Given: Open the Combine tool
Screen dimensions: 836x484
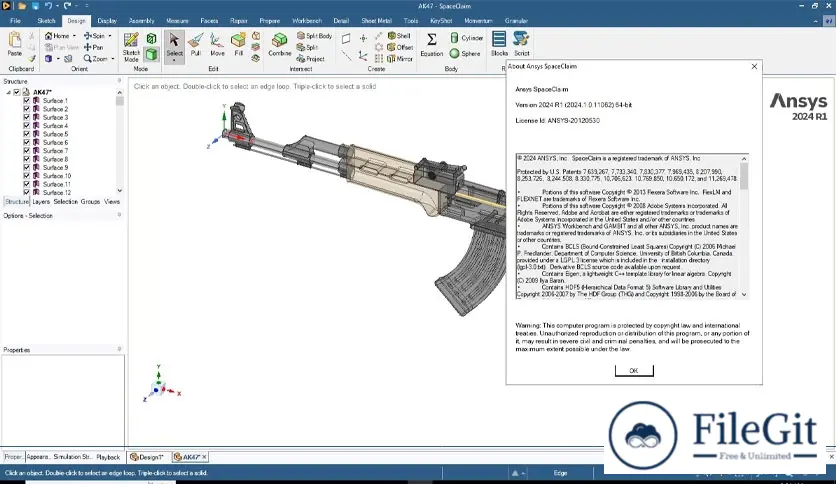Looking at the screenshot, I should [x=279, y=44].
